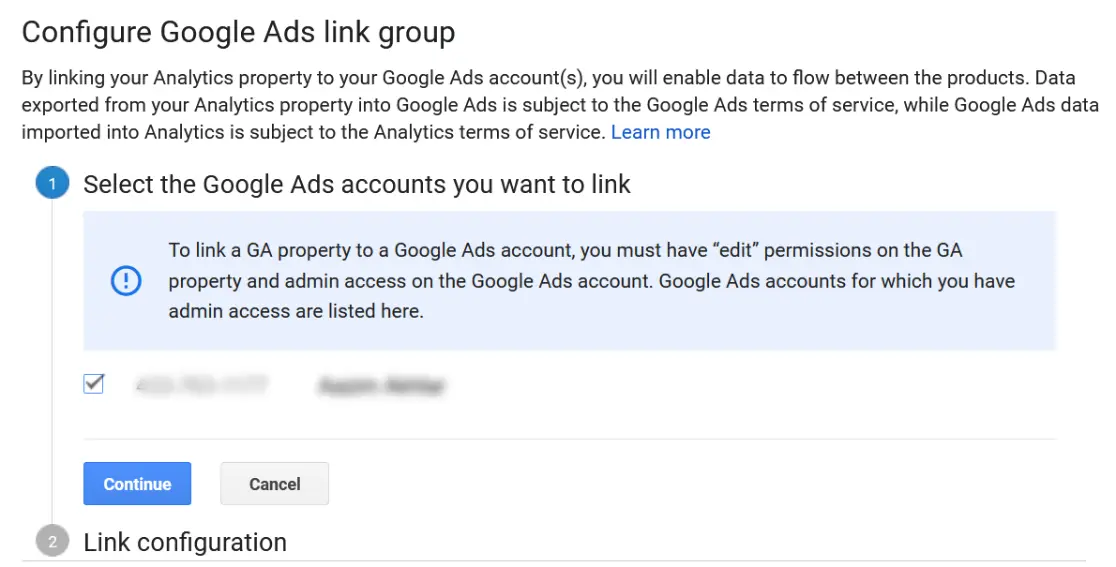1116x567 pixels.
Task: Click the blue step 1 number circle
Action: (x=52, y=184)
